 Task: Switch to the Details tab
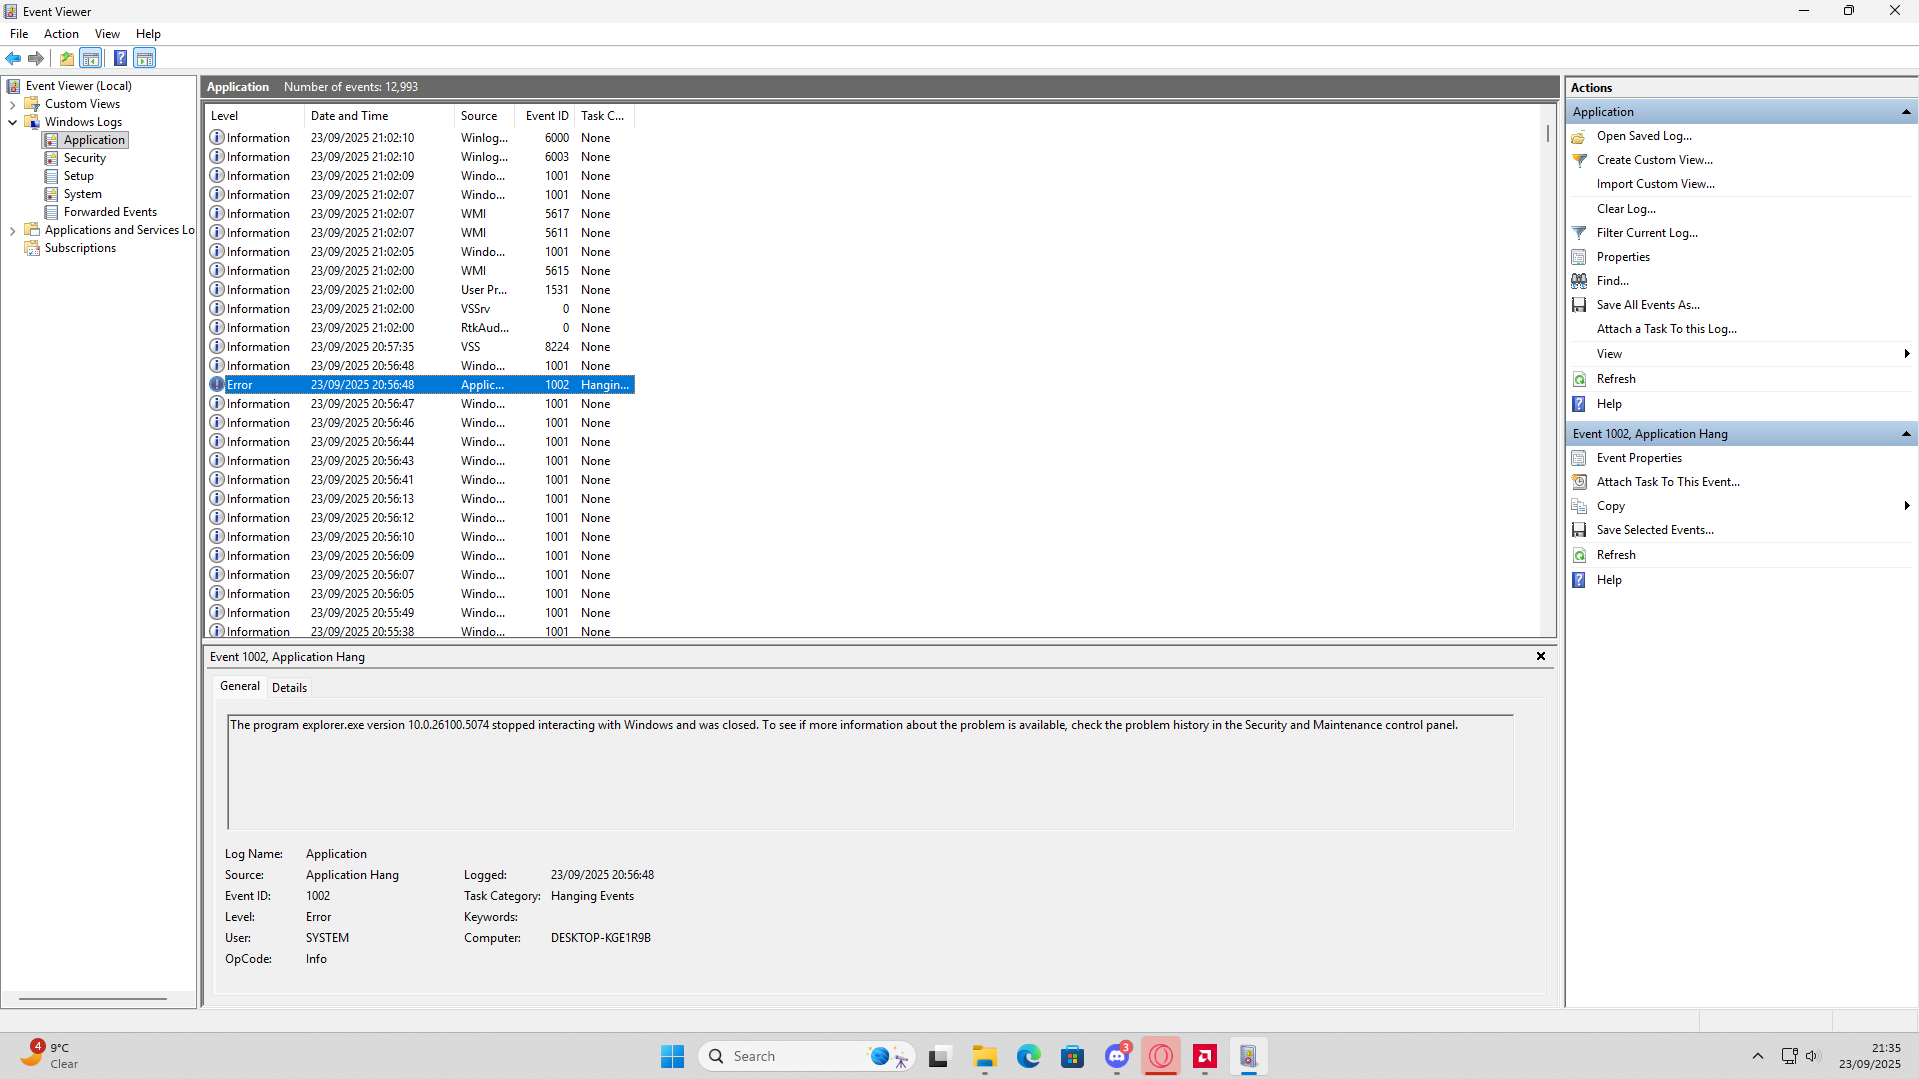tap(289, 688)
